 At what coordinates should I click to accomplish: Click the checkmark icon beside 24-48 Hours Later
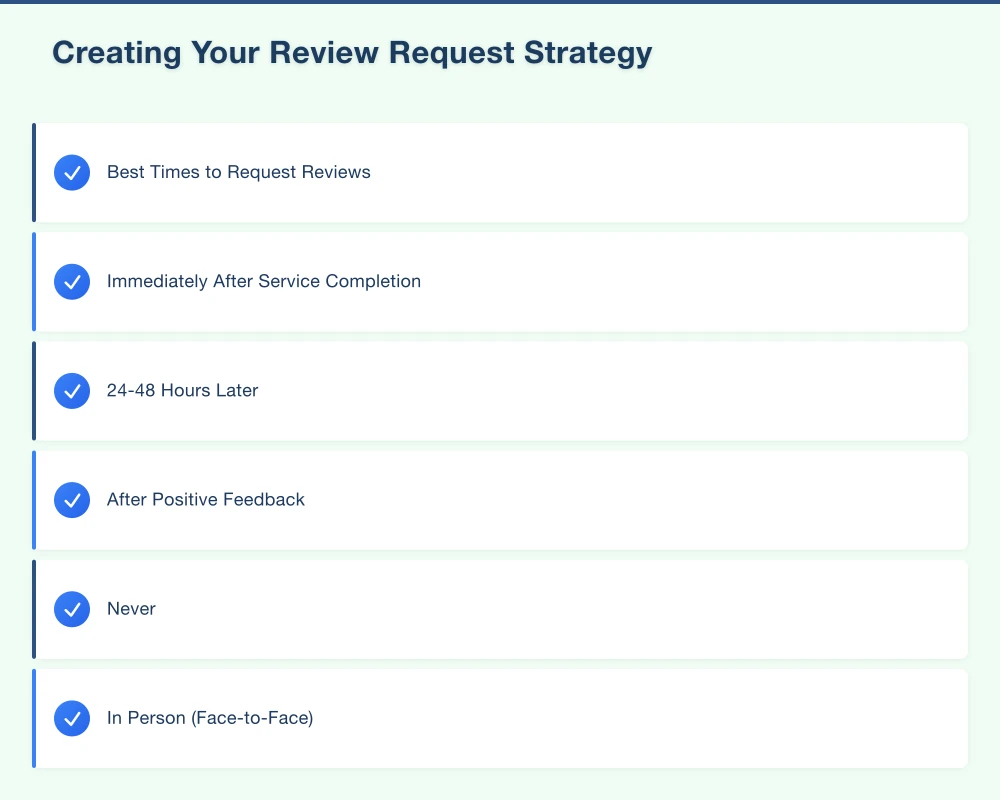(72, 391)
